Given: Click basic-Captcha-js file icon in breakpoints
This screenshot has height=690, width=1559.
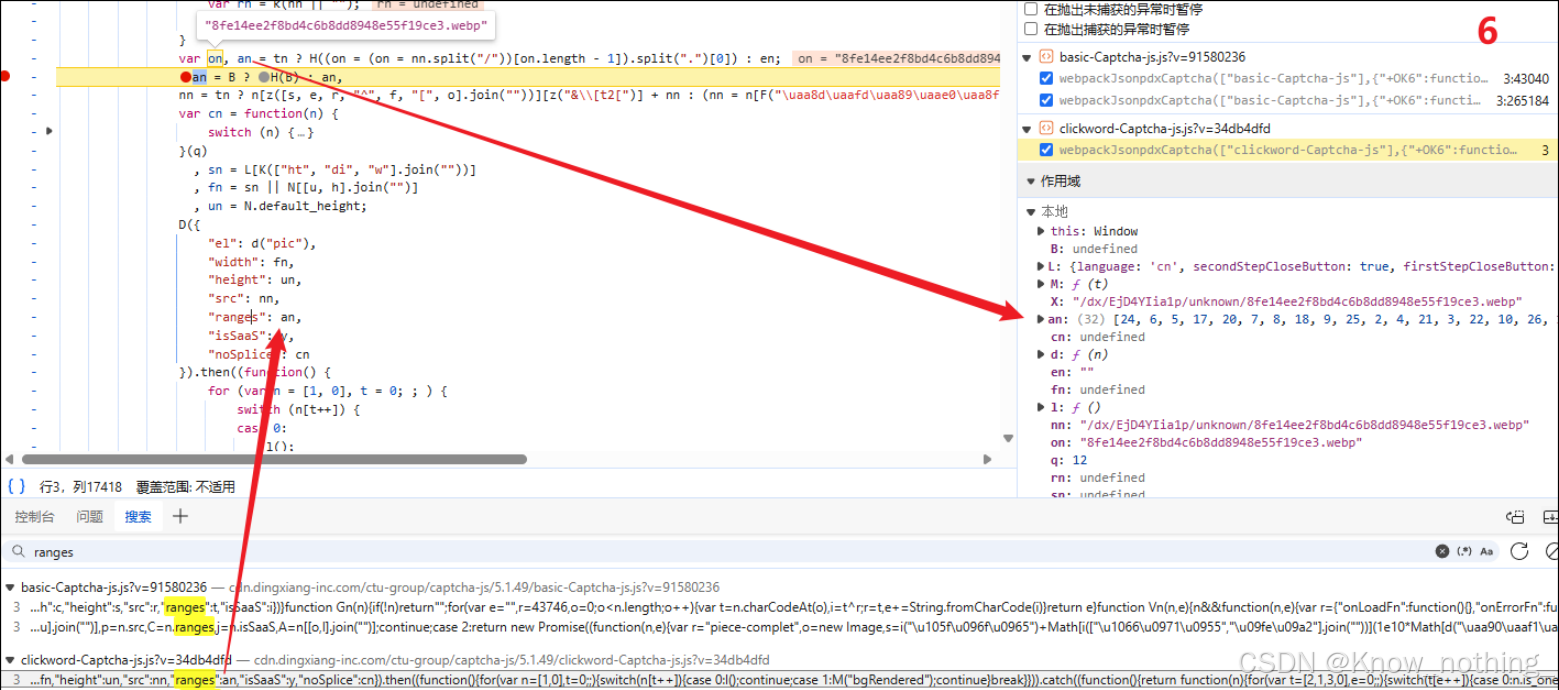Looking at the screenshot, I should [x=1046, y=57].
